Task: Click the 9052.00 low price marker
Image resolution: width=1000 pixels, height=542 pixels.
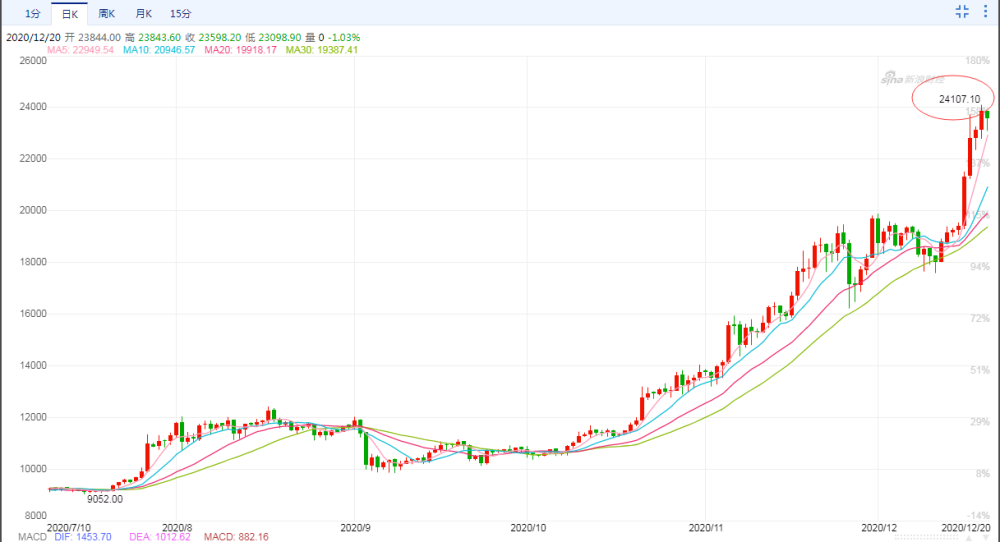Action: (x=105, y=499)
